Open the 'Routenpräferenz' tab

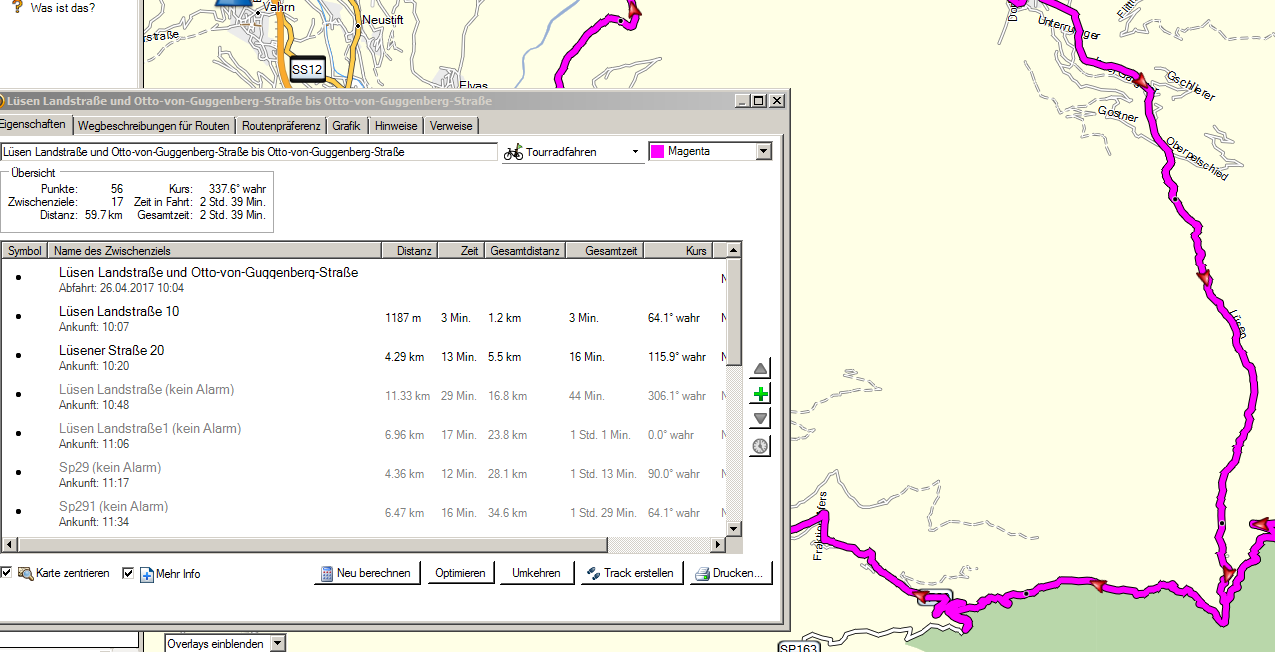[281, 126]
